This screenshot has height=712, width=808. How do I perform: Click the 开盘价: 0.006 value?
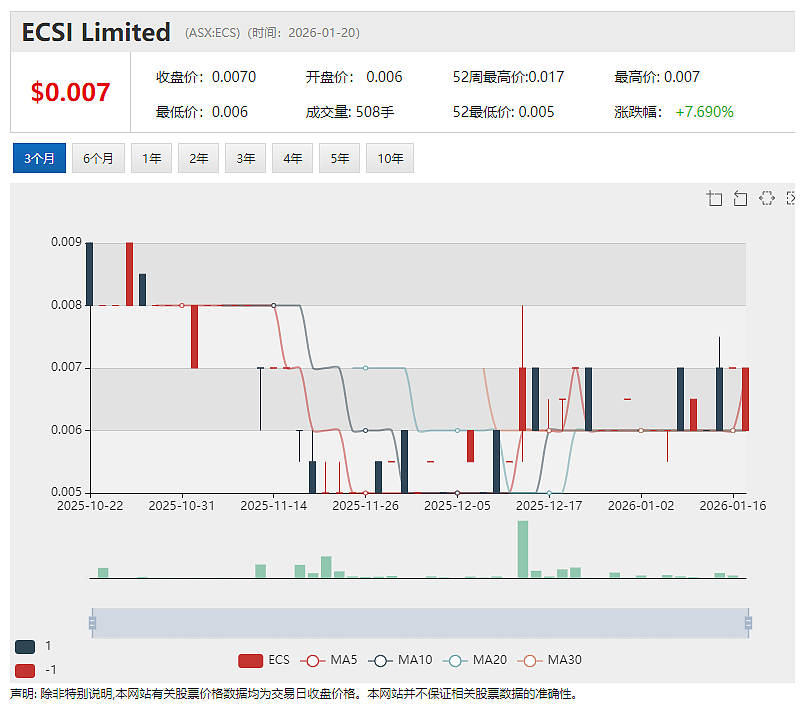354,77
